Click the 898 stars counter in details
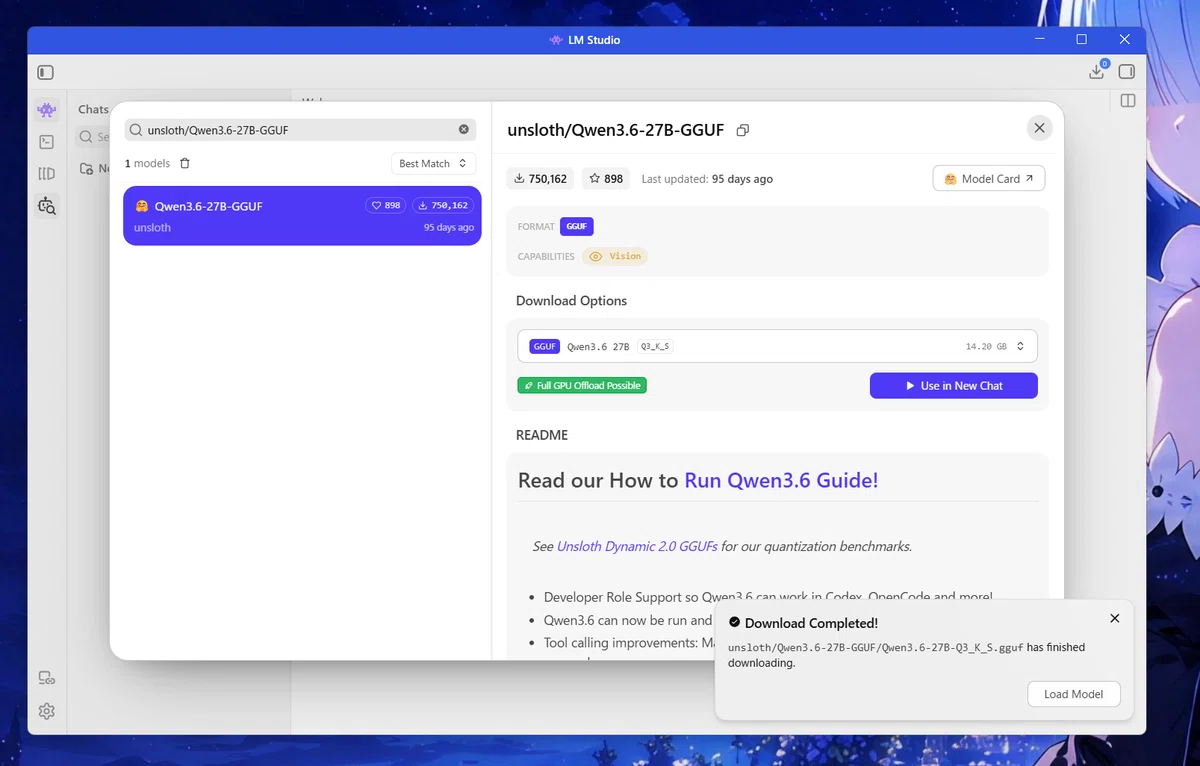 [x=606, y=179]
